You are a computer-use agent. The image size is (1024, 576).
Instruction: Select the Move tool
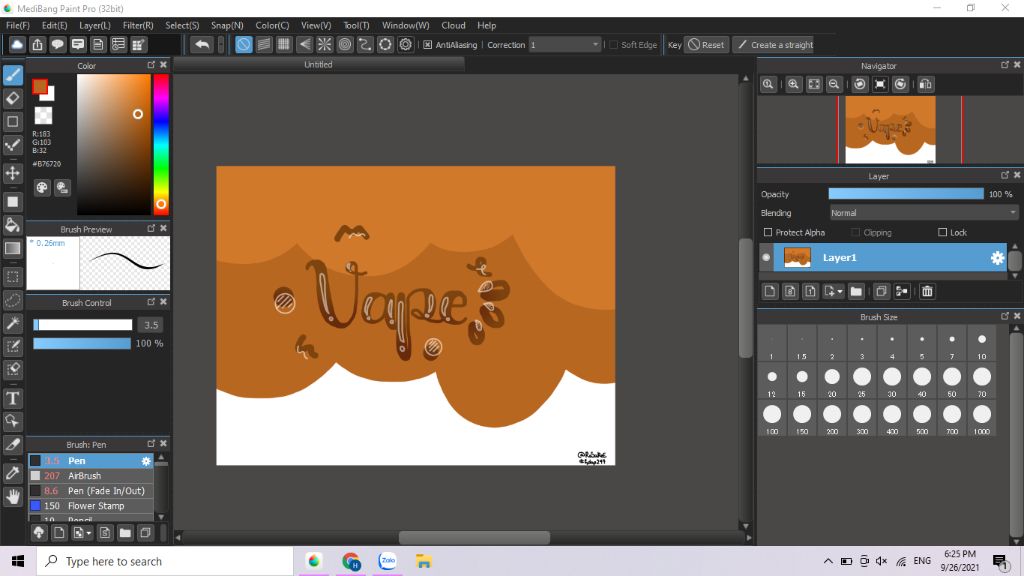(12, 173)
